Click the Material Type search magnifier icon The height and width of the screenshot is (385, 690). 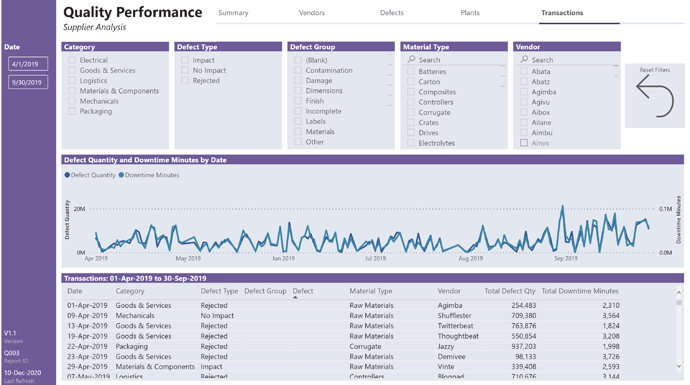click(411, 59)
